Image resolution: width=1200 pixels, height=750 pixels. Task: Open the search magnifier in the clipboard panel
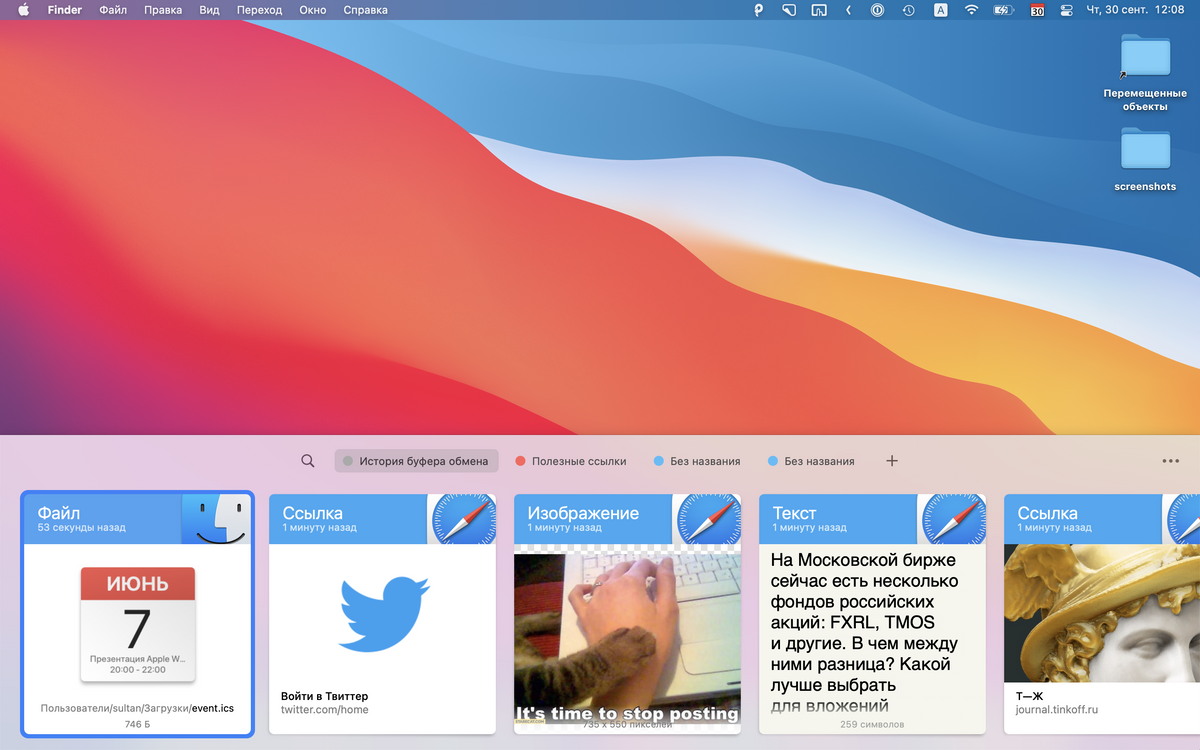click(x=308, y=461)
